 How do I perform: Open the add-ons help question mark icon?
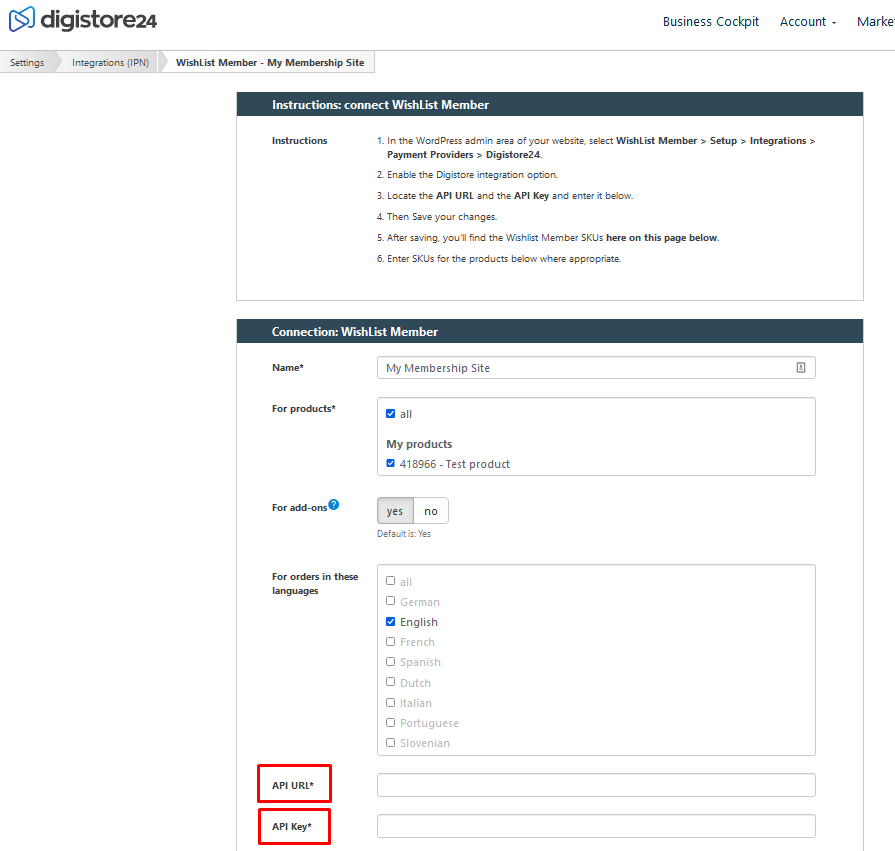334,505
